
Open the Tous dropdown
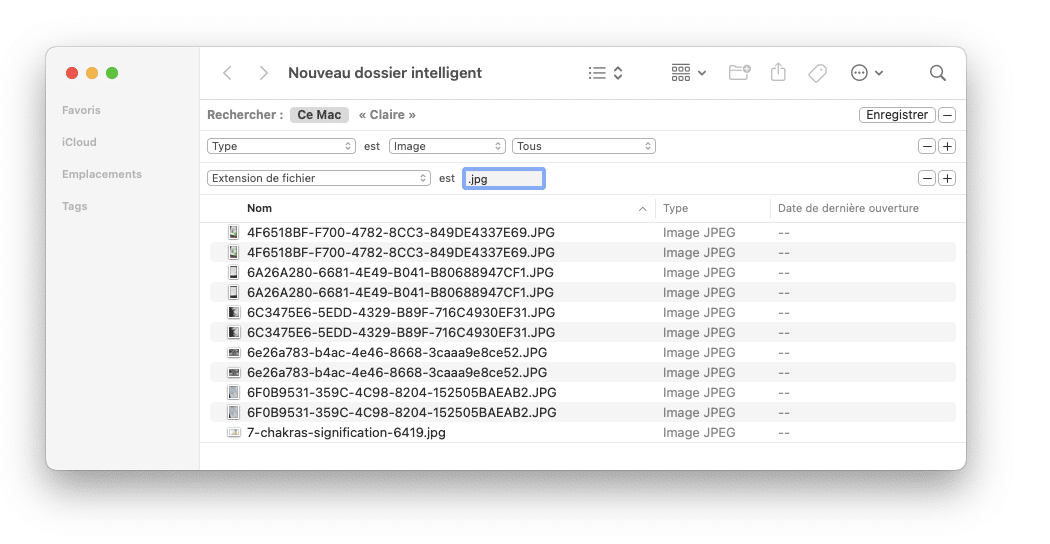coord(583,146)
